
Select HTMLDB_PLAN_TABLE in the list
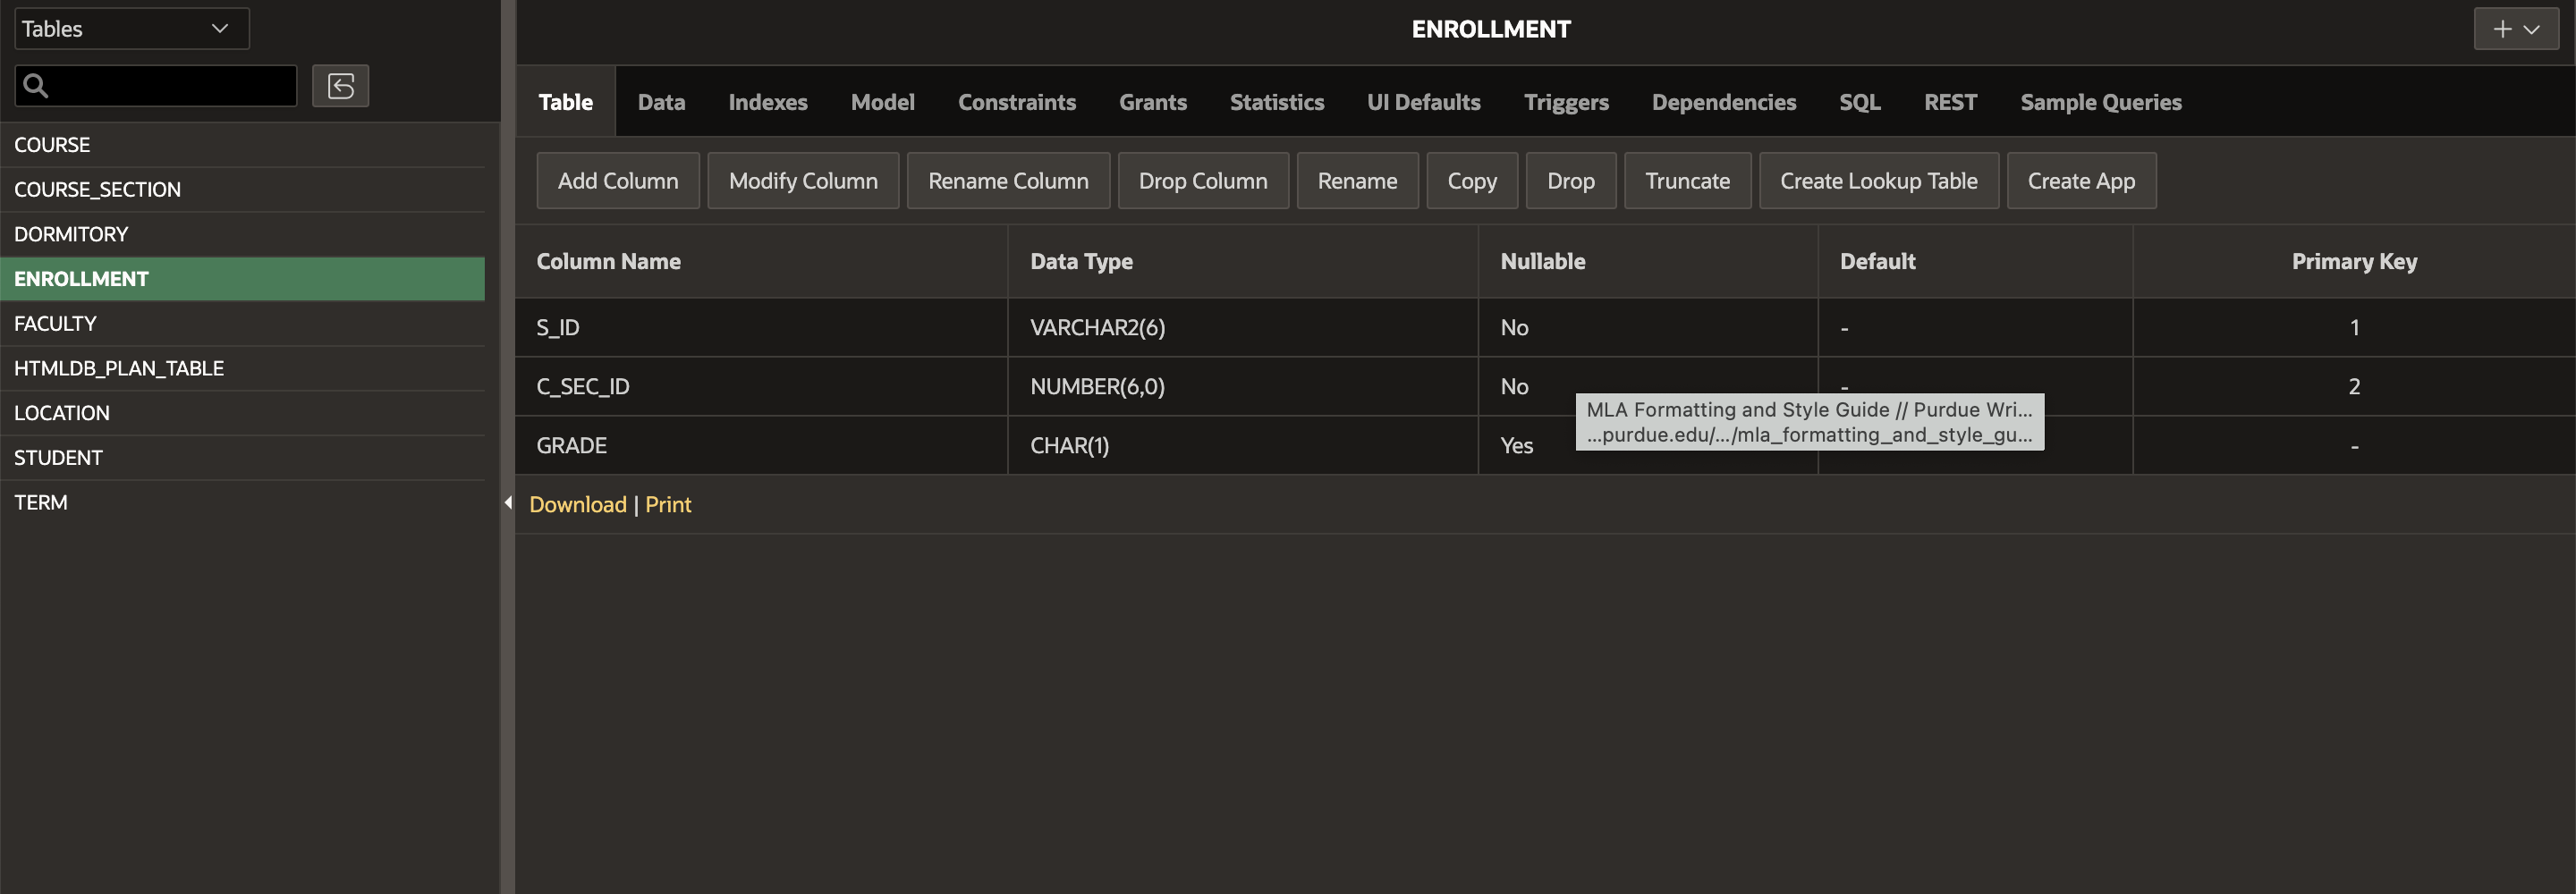click(242, 368)
